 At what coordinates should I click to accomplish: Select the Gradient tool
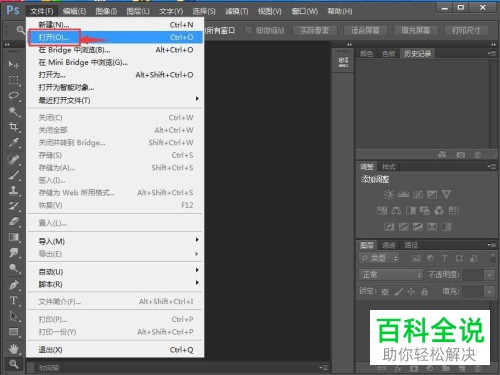pyautogui.click(x=14, y=237)
